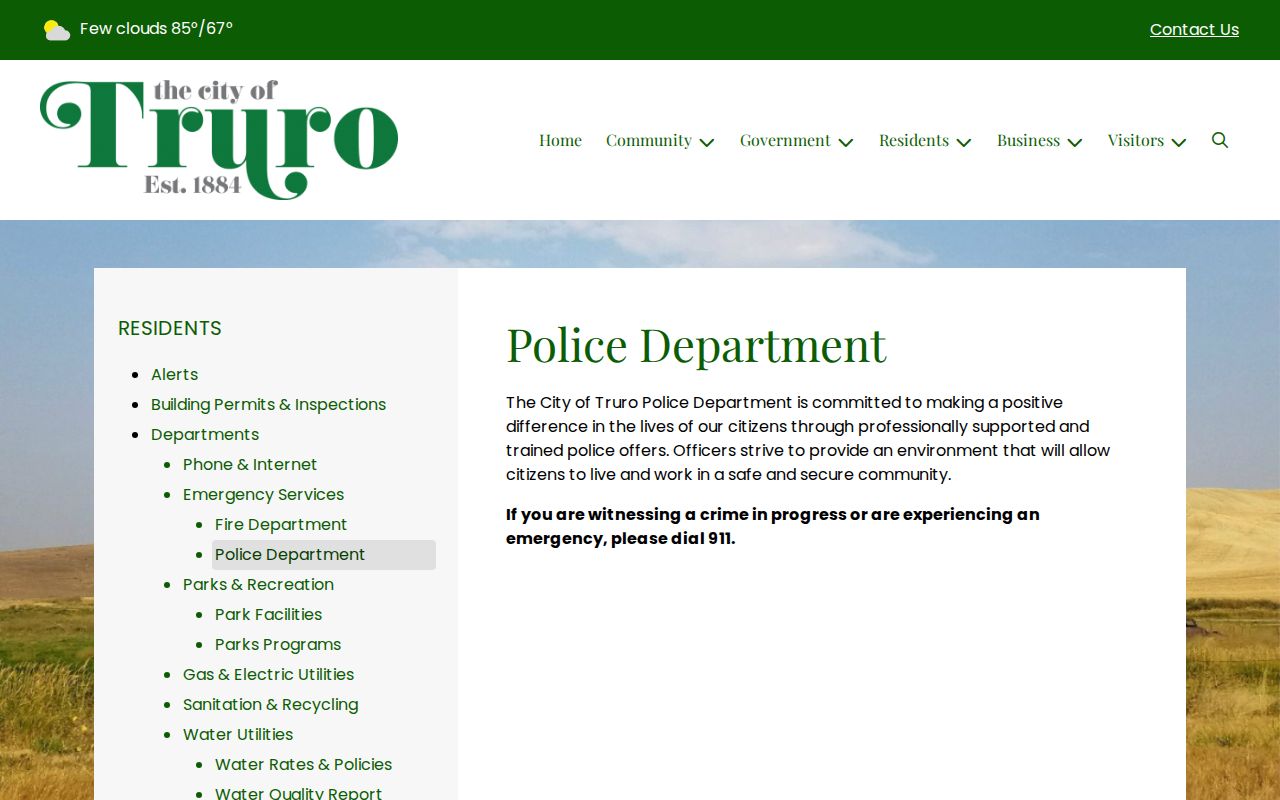Open the Water Utilities link
This screenshot has width=1280, height=800.
238,734
